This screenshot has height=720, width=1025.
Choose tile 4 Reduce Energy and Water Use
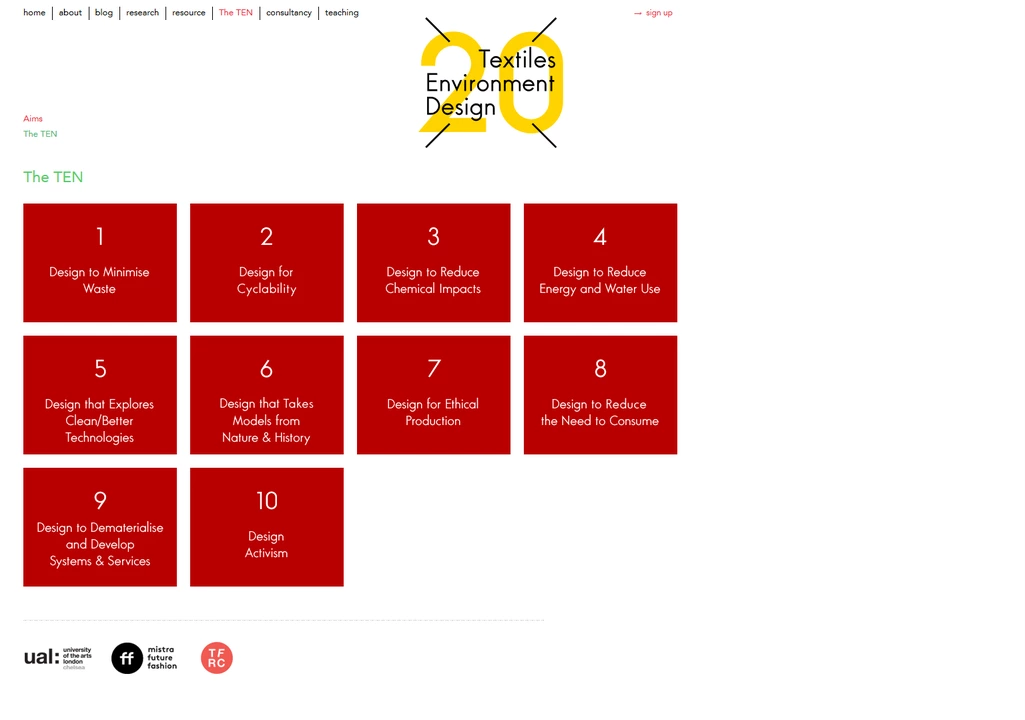click(600, 263)
